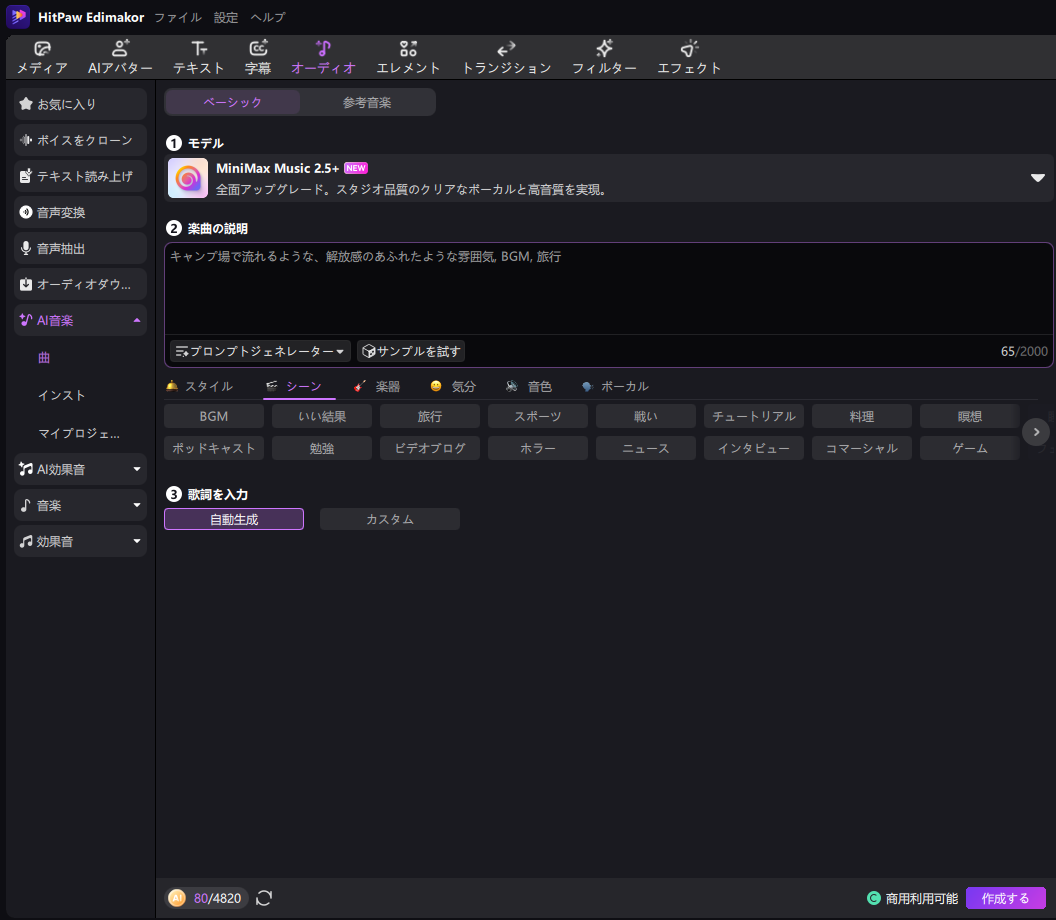The image size is (1056, 920).
Task: Toggle the チュートリアル scene tag
Action: tap(754, 416)
